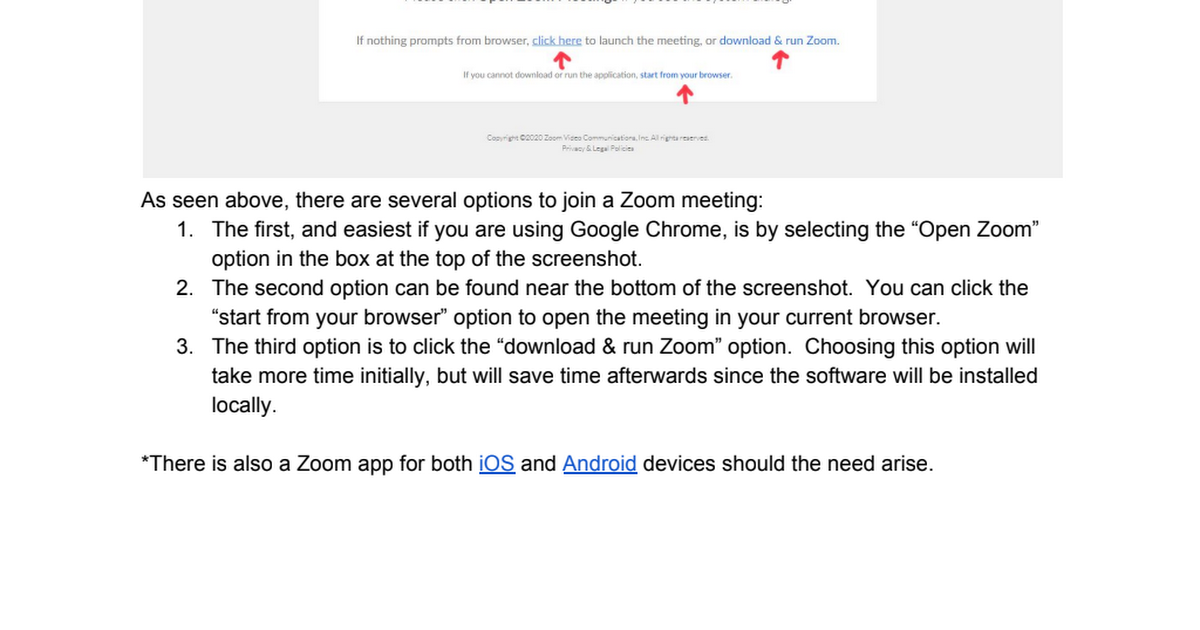1200x630 pixels.
Task: Click the word "locally" ending item 3
Action: [x=244, y=406]
